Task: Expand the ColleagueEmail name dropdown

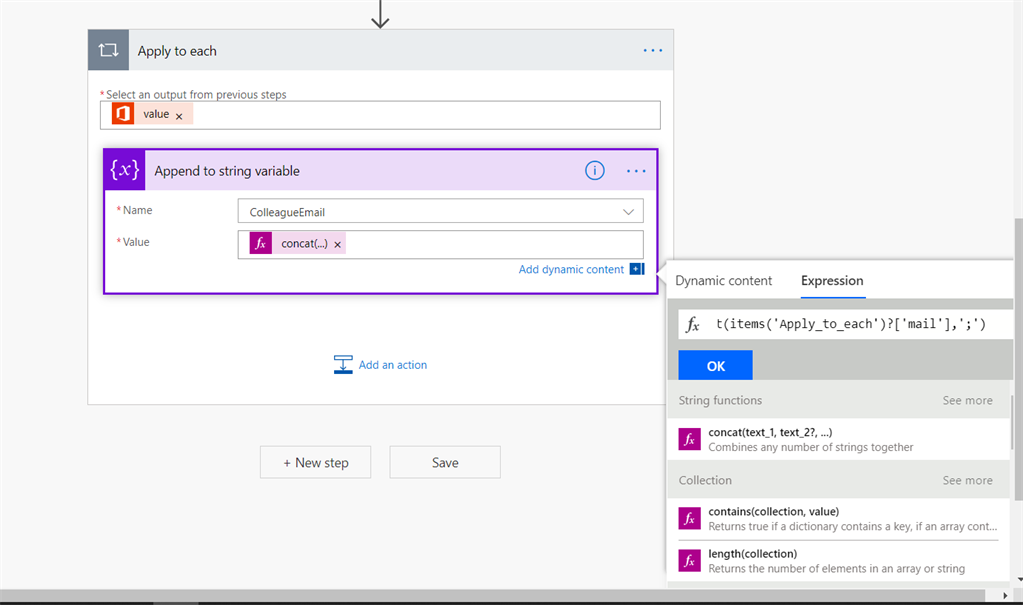Action: click(628, 212)
